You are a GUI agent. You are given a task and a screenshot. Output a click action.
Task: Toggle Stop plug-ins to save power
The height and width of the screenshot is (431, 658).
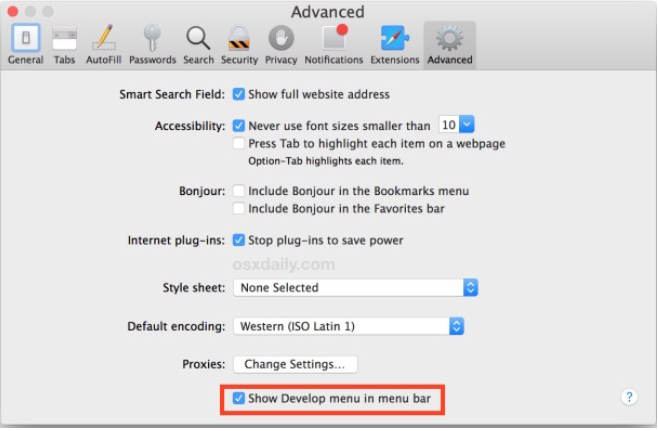click(x=239, y=240)
